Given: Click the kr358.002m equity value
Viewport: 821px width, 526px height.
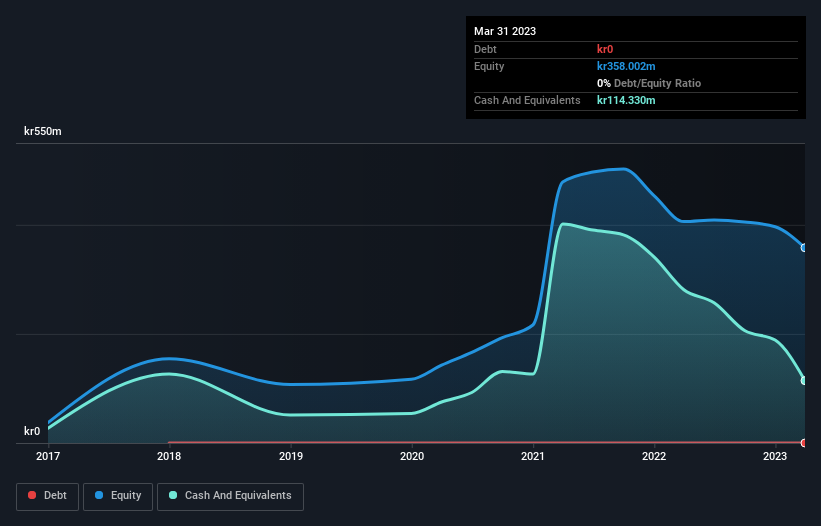Looking at the screenshot, I should point(626,66).
